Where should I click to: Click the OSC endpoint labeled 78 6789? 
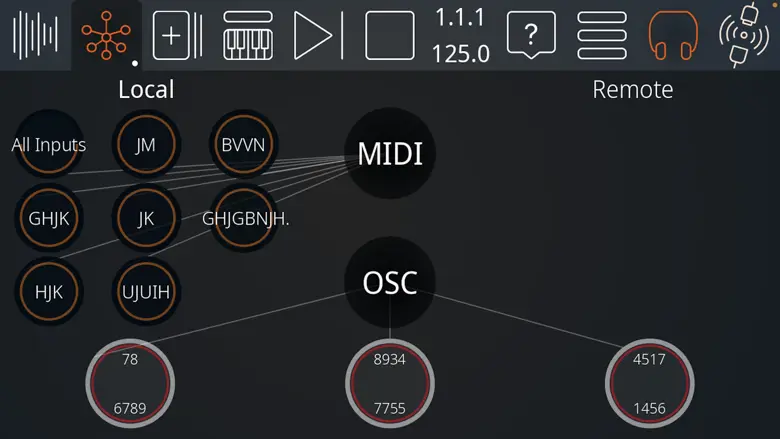pyautogui.click(x=130, y=383)
